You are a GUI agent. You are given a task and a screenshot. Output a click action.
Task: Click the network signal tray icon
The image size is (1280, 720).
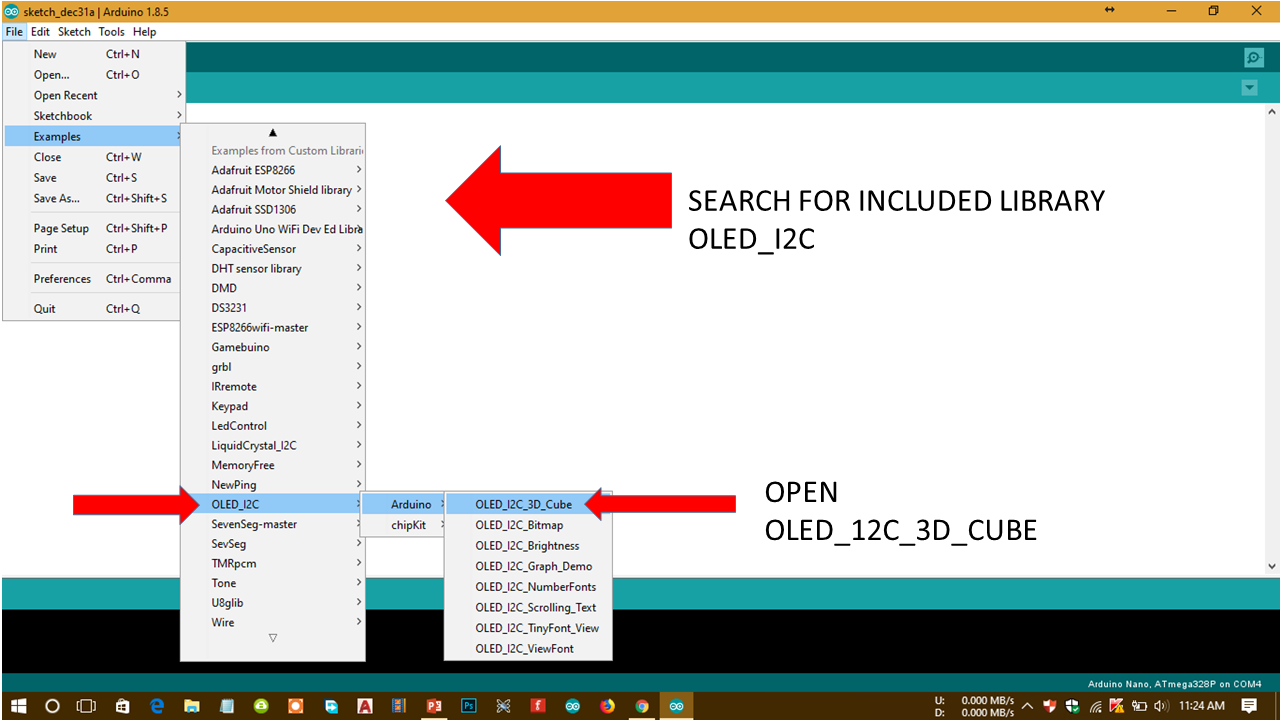coord(1094,706)
